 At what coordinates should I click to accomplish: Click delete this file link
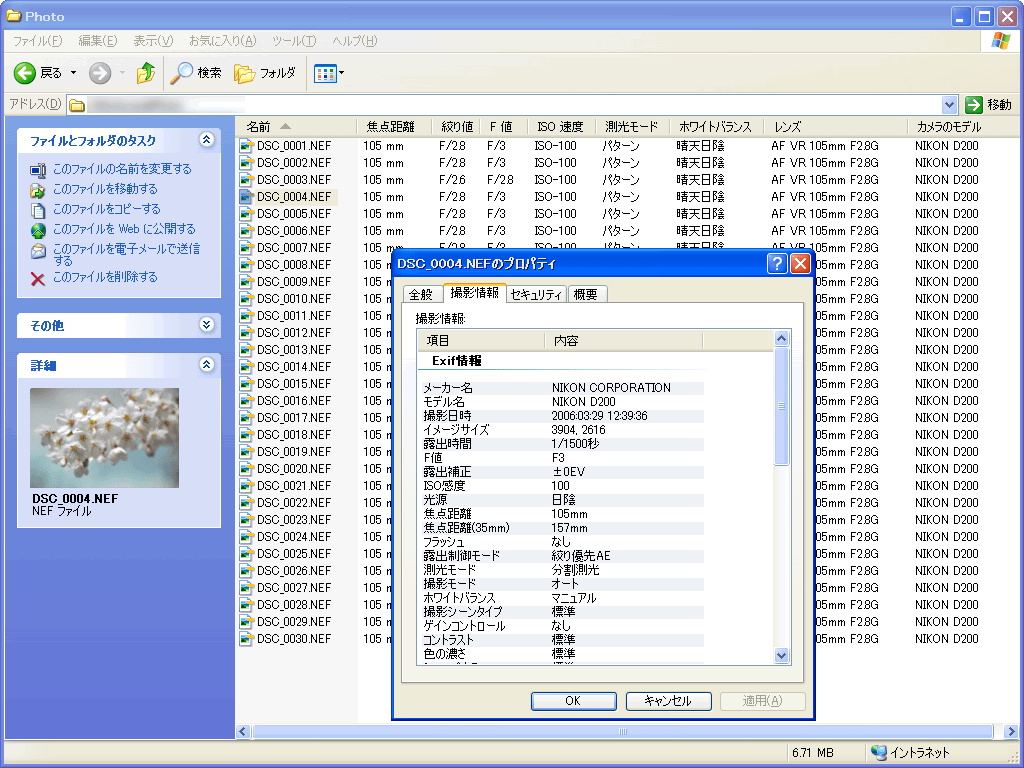[x=105, y=277]
